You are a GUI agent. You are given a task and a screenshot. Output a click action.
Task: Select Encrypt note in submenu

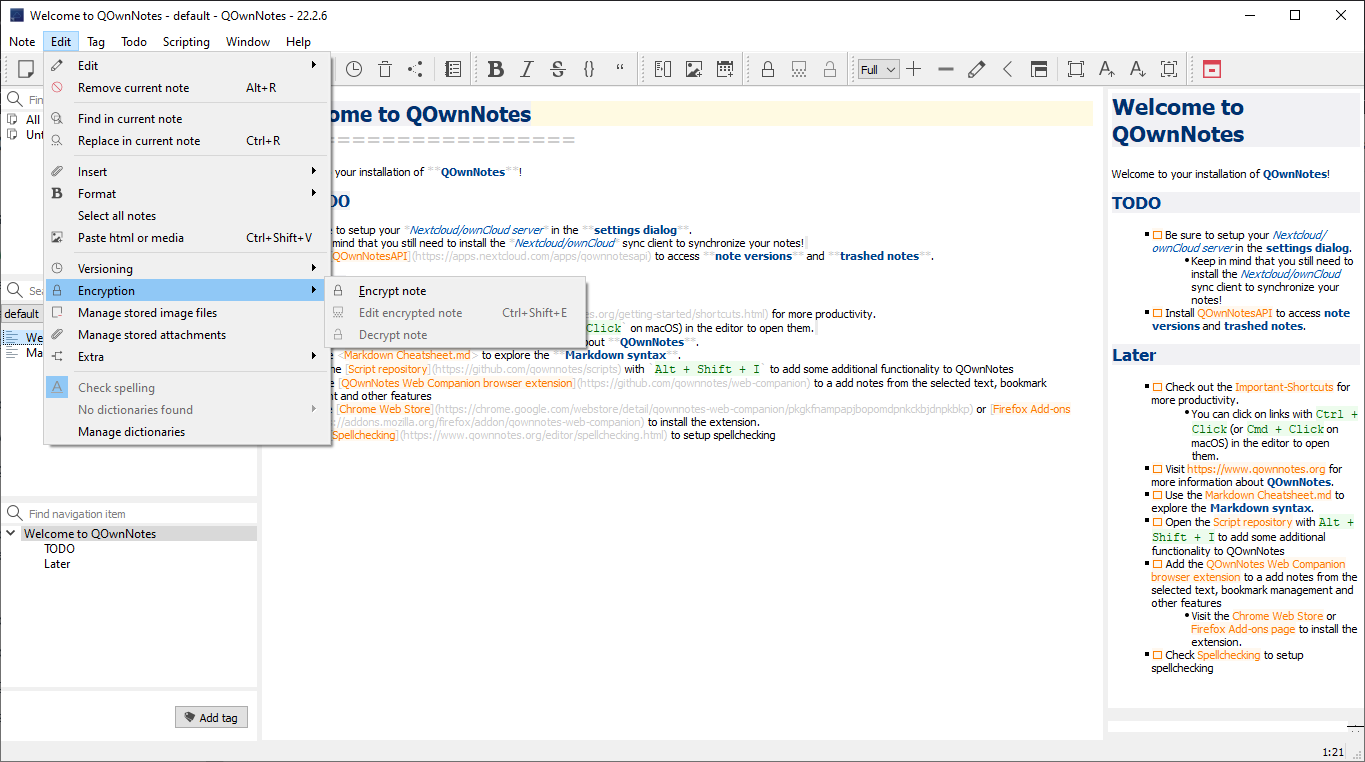click(x=455, y=290)
